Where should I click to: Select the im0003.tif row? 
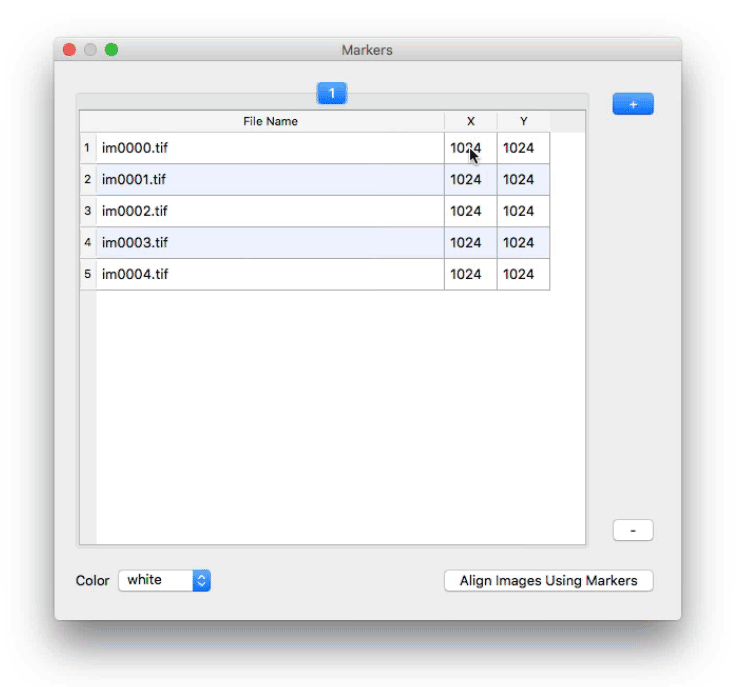(270, 243)
